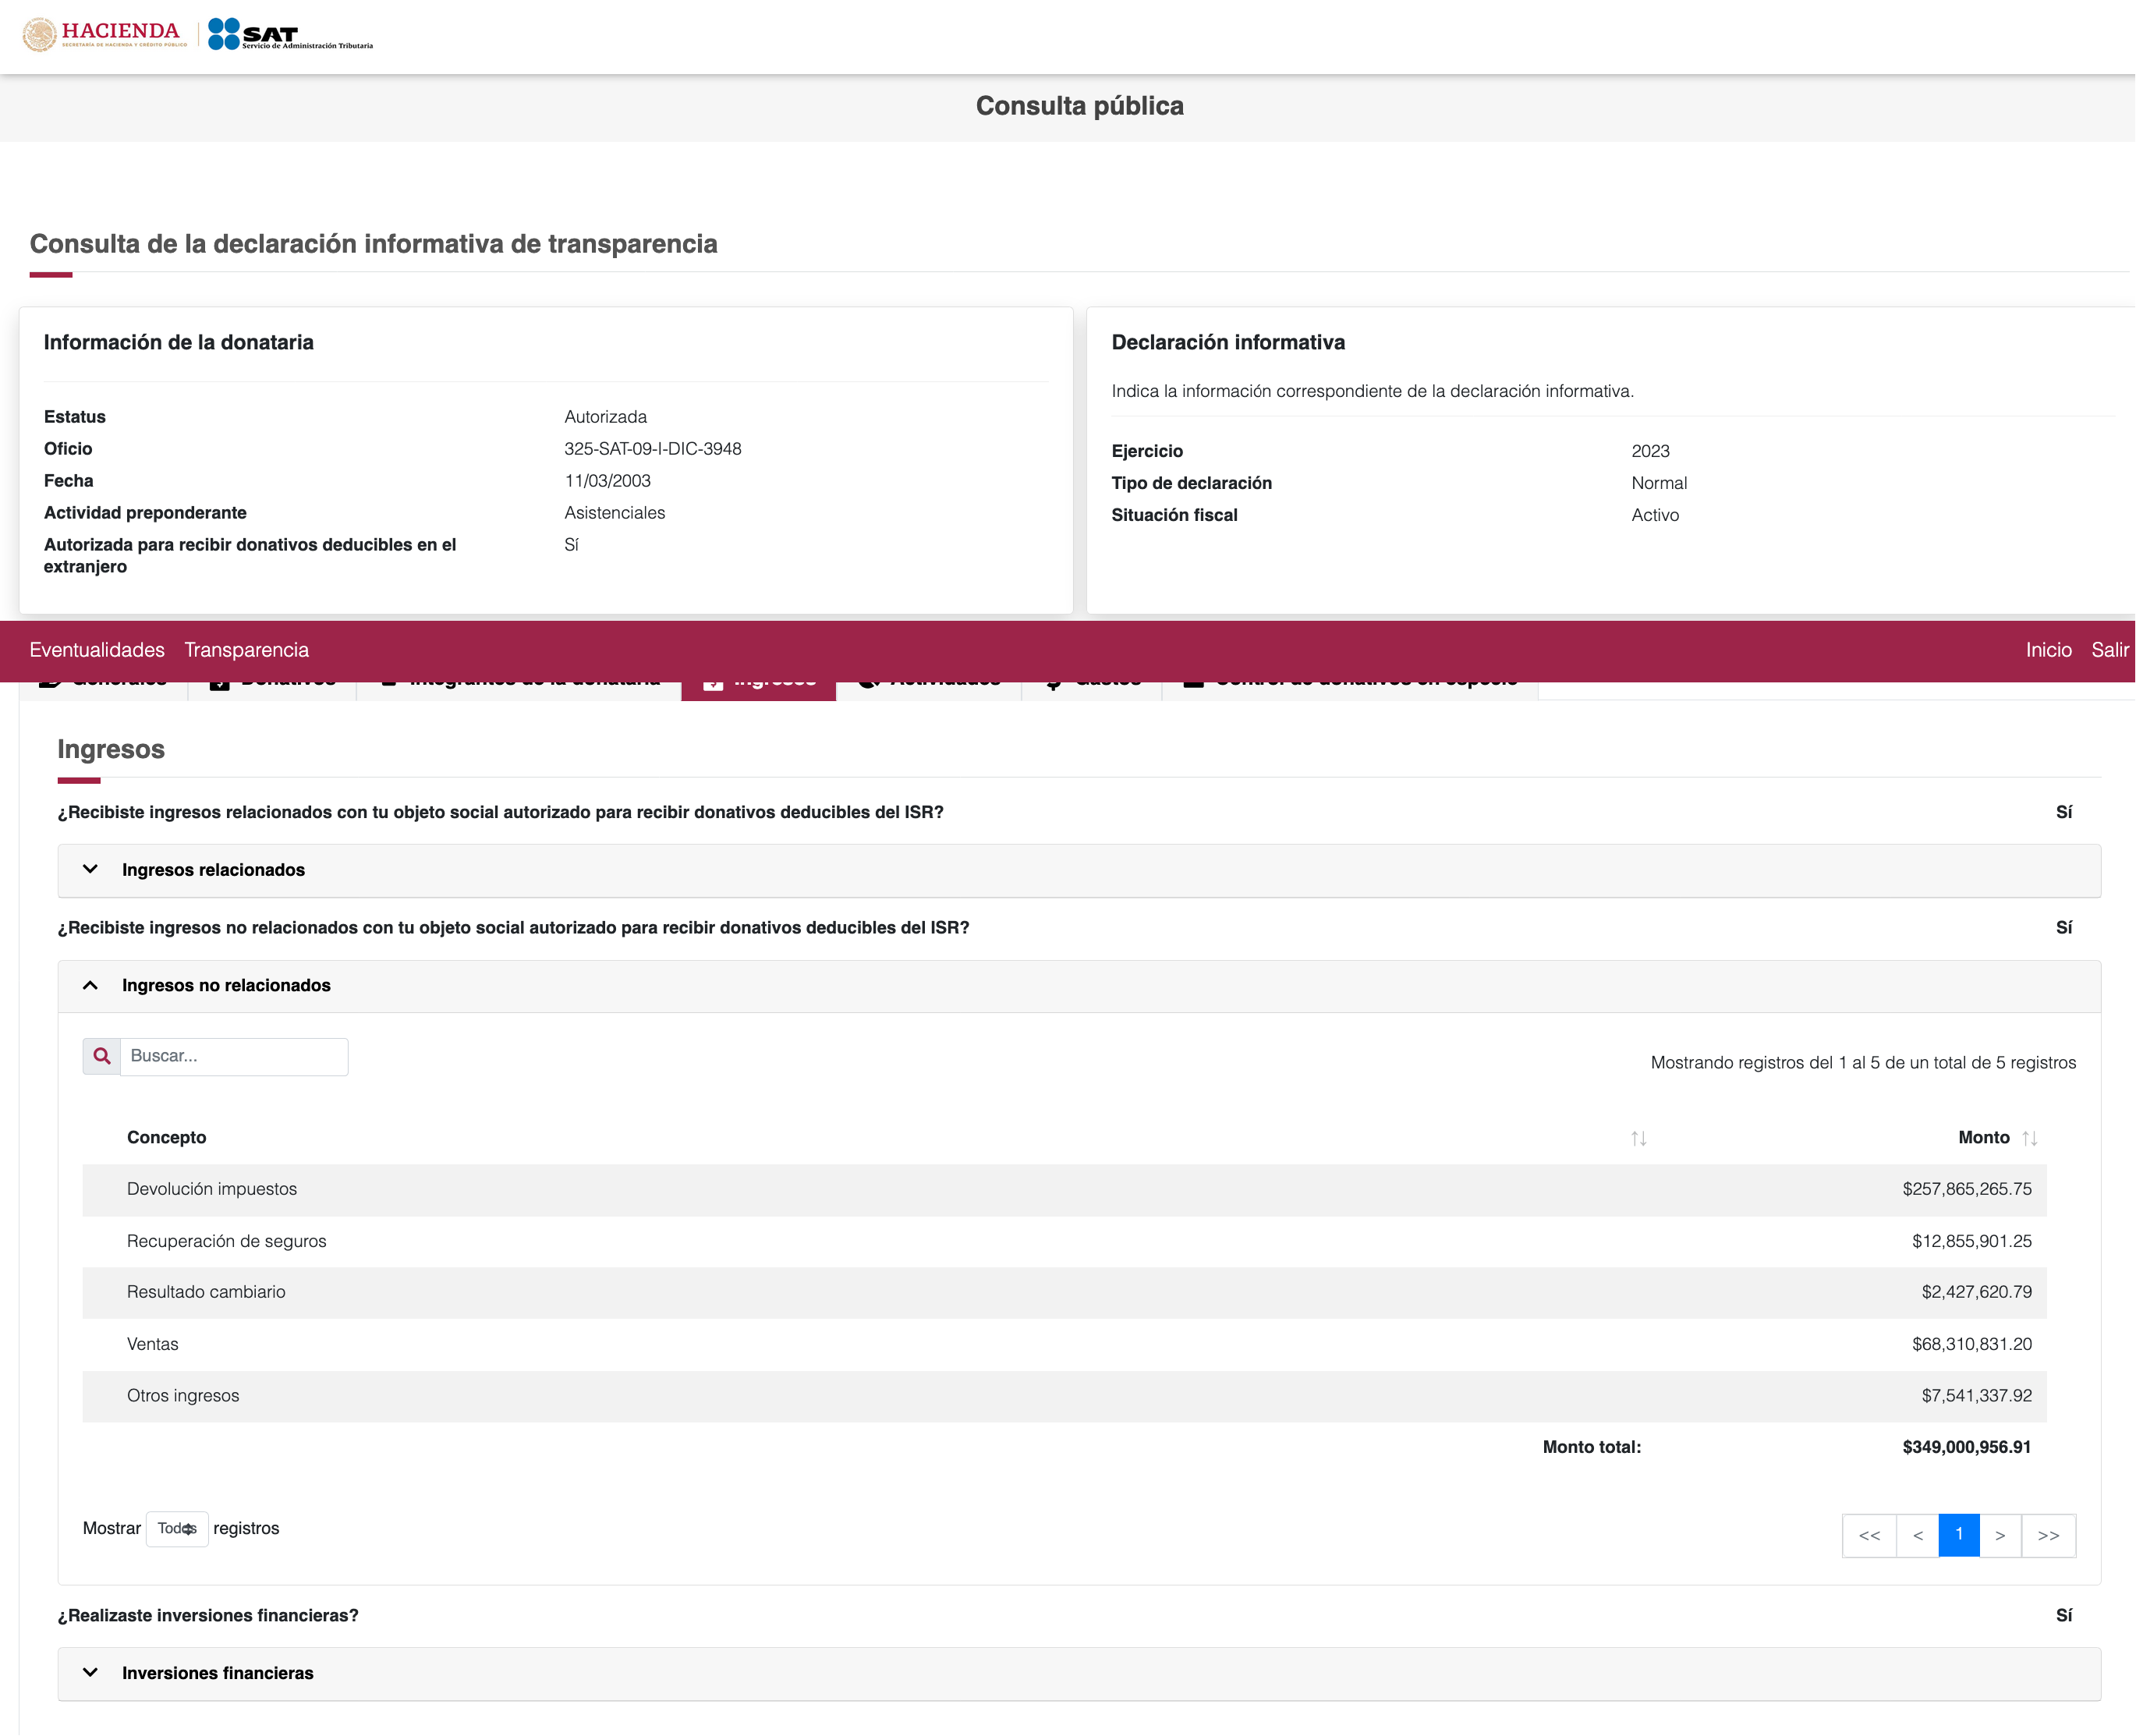Sort table by Concepto arrows icon
Image resolution: width=2136 pixels, height=1736 pixels.
[1638, 1138]
